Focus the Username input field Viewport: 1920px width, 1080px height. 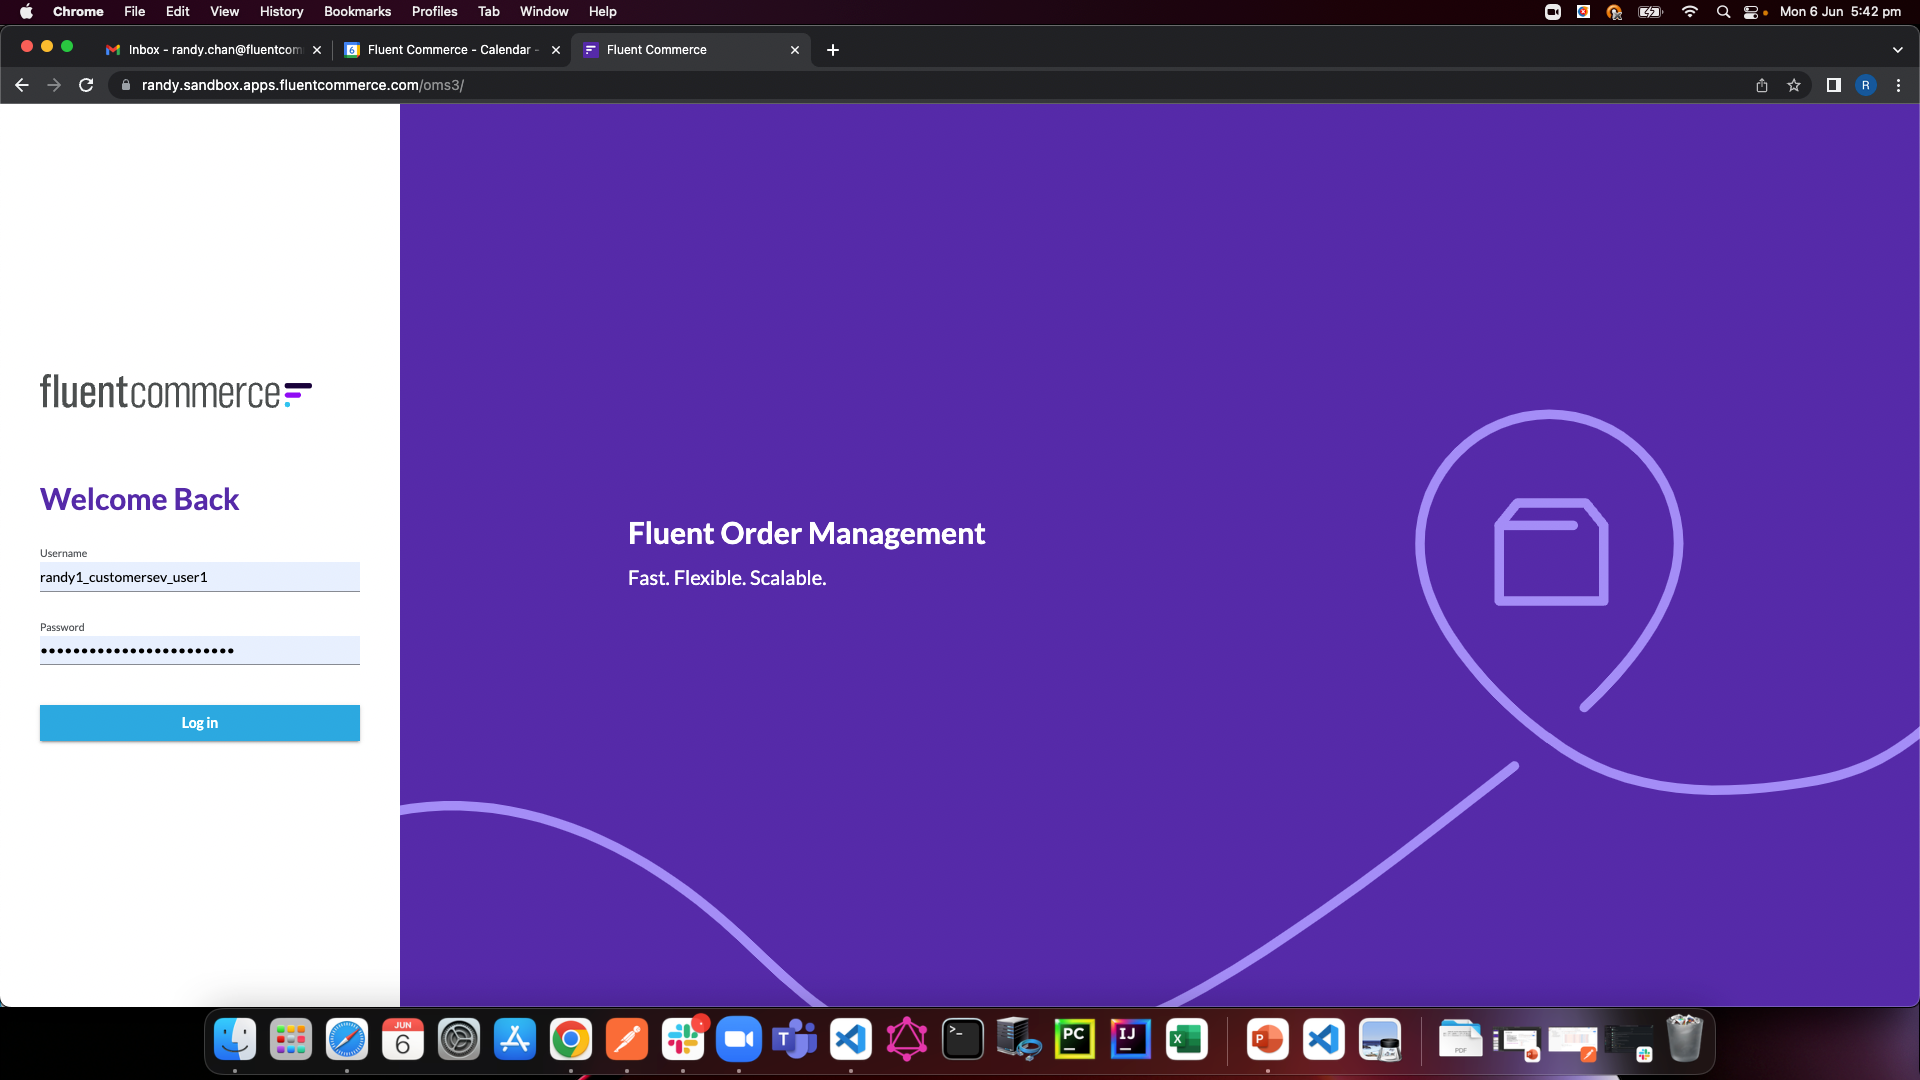200,577
